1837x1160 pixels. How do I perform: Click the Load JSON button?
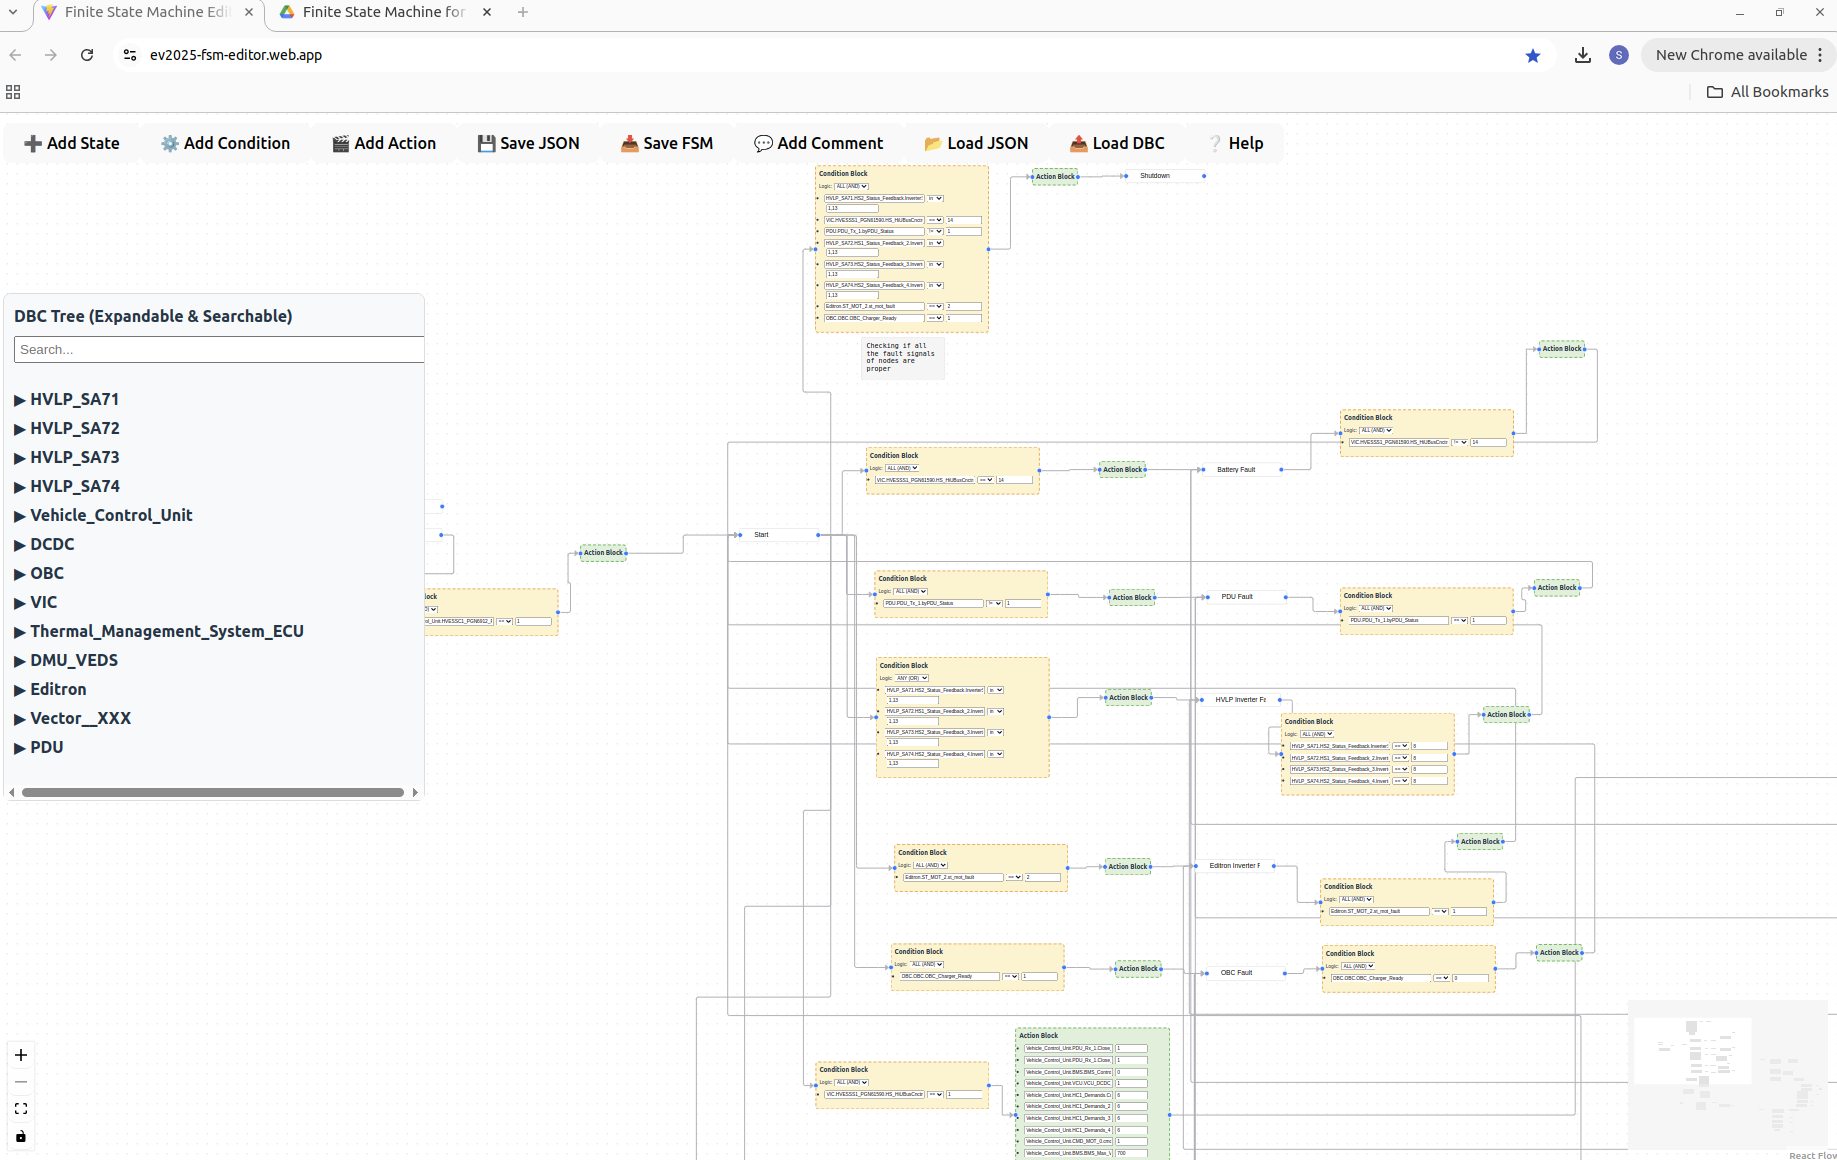click(976, 143)
